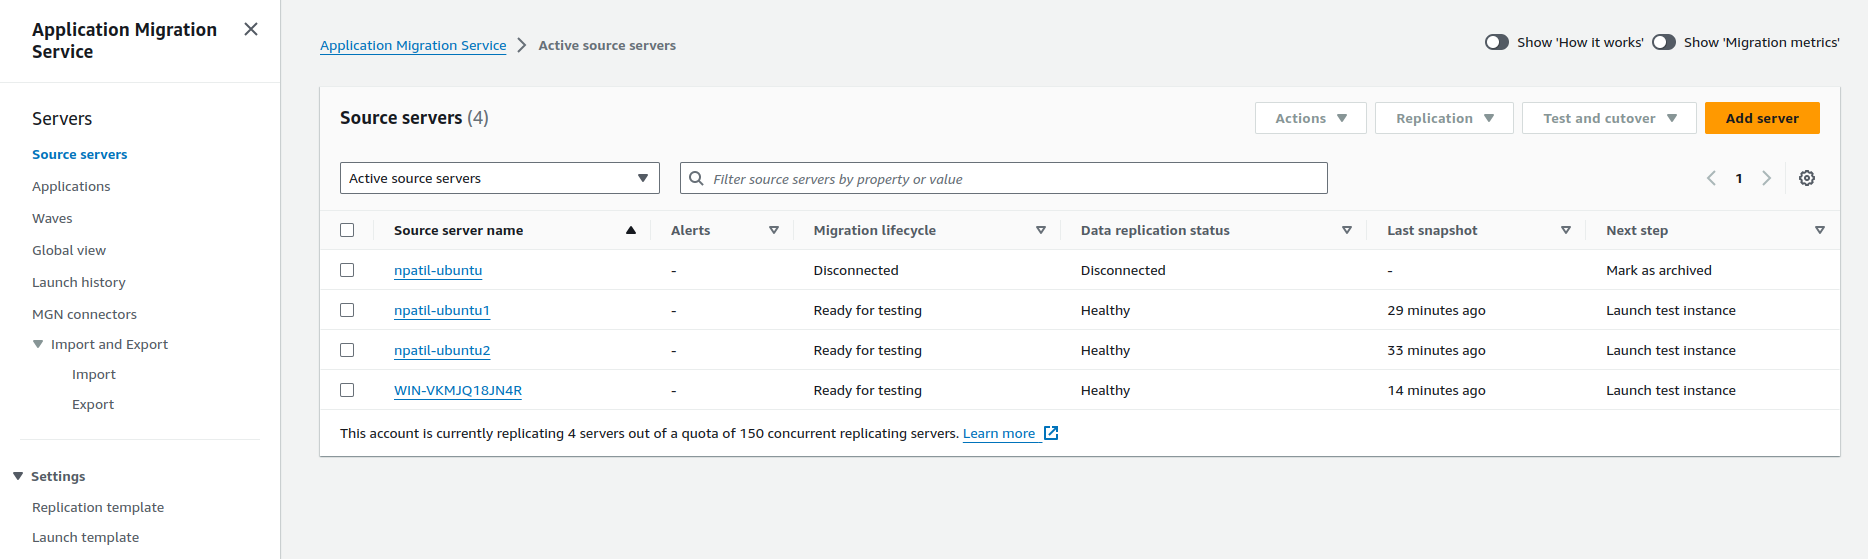The height and width of the screenshot is (559, 1868).
Task: Click Launch test instance for npatil-ubuntu1
Action: tap(1671, 310)
